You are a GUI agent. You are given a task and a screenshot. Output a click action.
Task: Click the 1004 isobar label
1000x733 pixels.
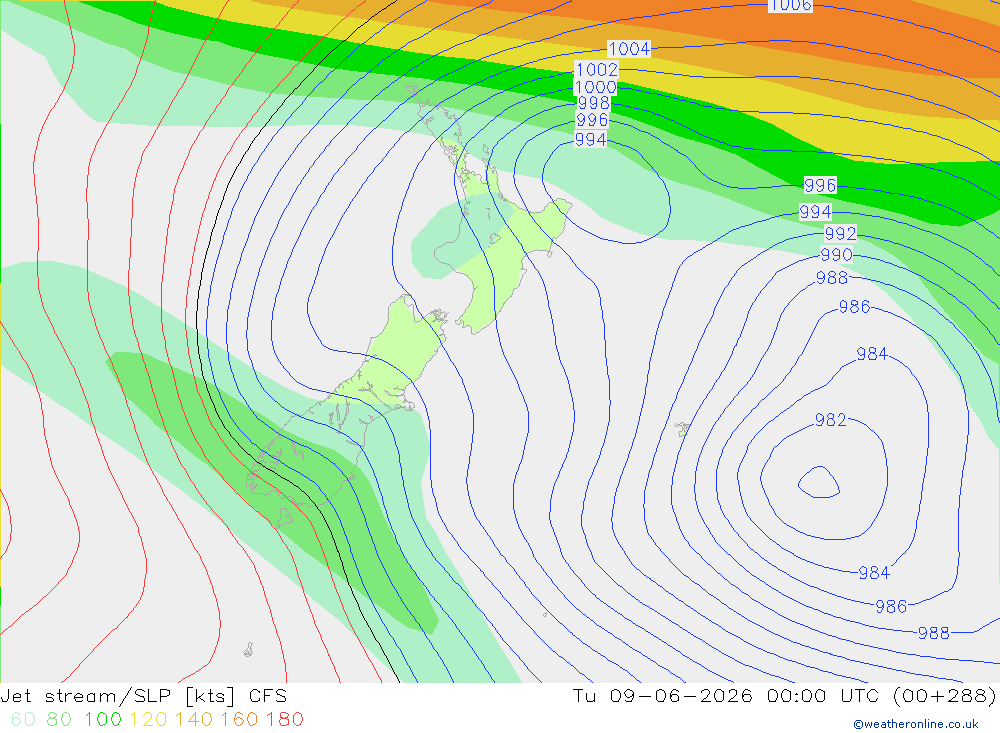[629, 48]
